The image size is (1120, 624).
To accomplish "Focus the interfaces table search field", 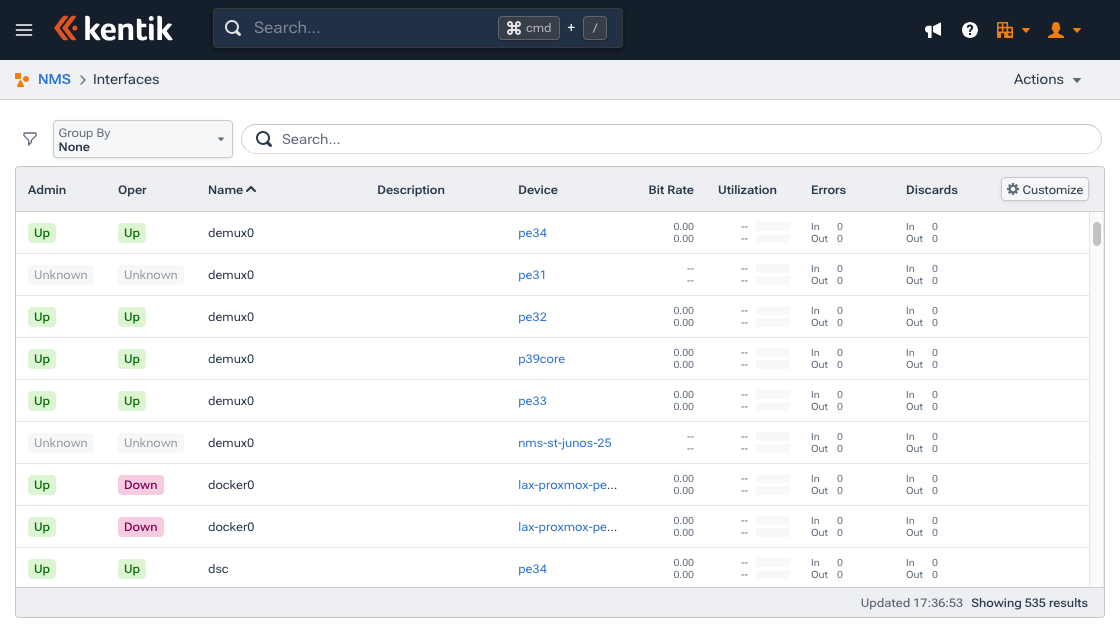I will 670,139.
